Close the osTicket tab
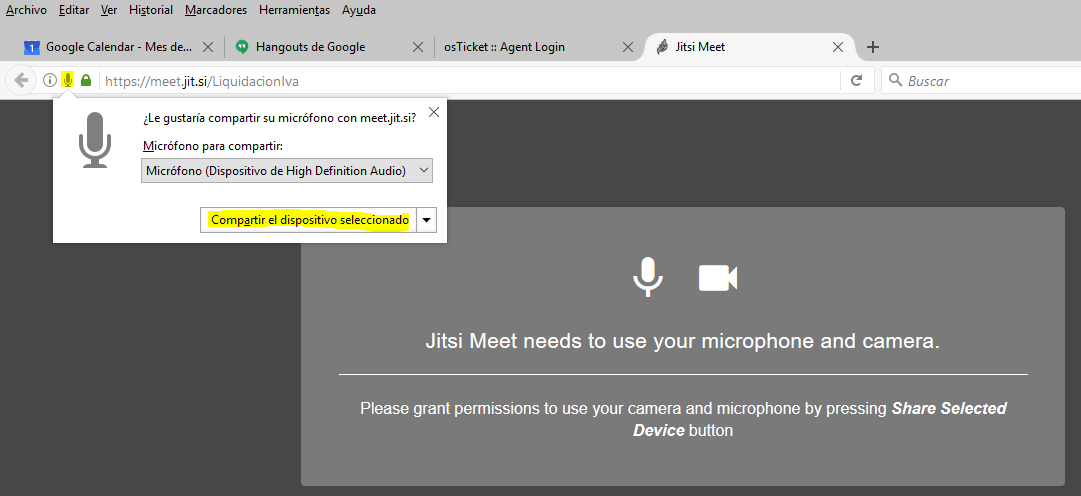Viewport: 1081px width, 496px height. click(627, 47)
